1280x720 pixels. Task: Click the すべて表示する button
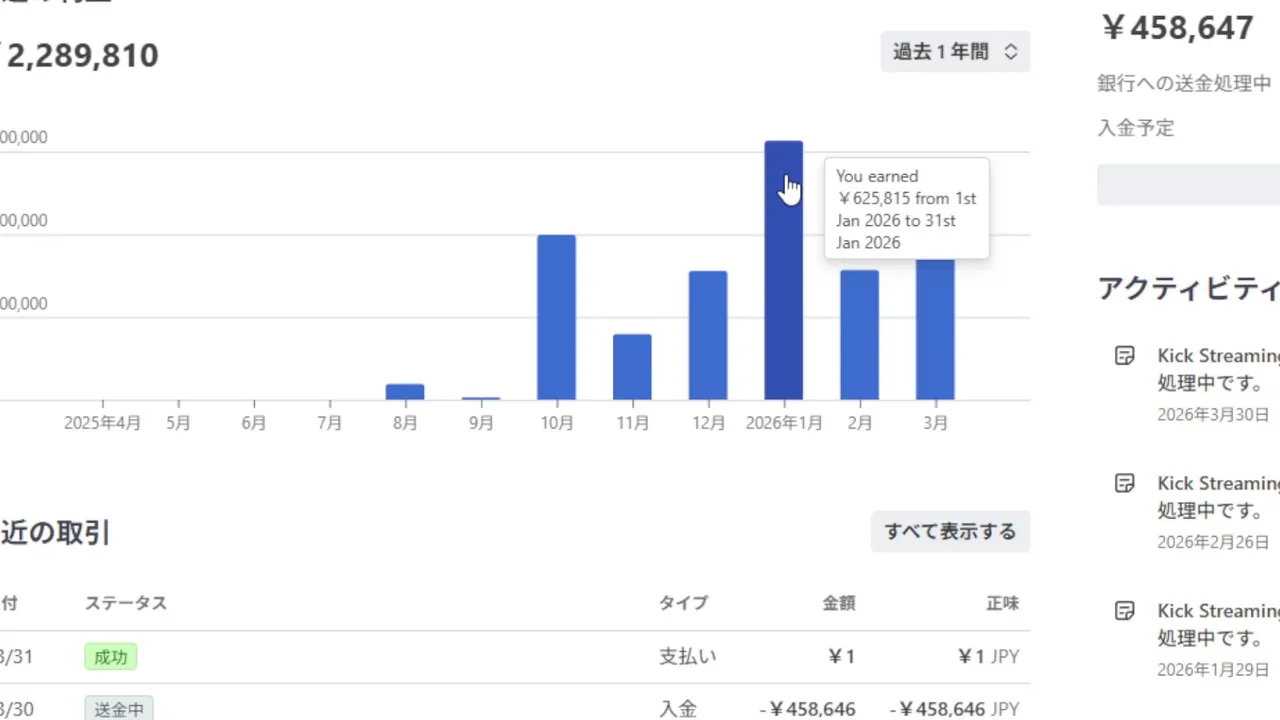(950, 532)
